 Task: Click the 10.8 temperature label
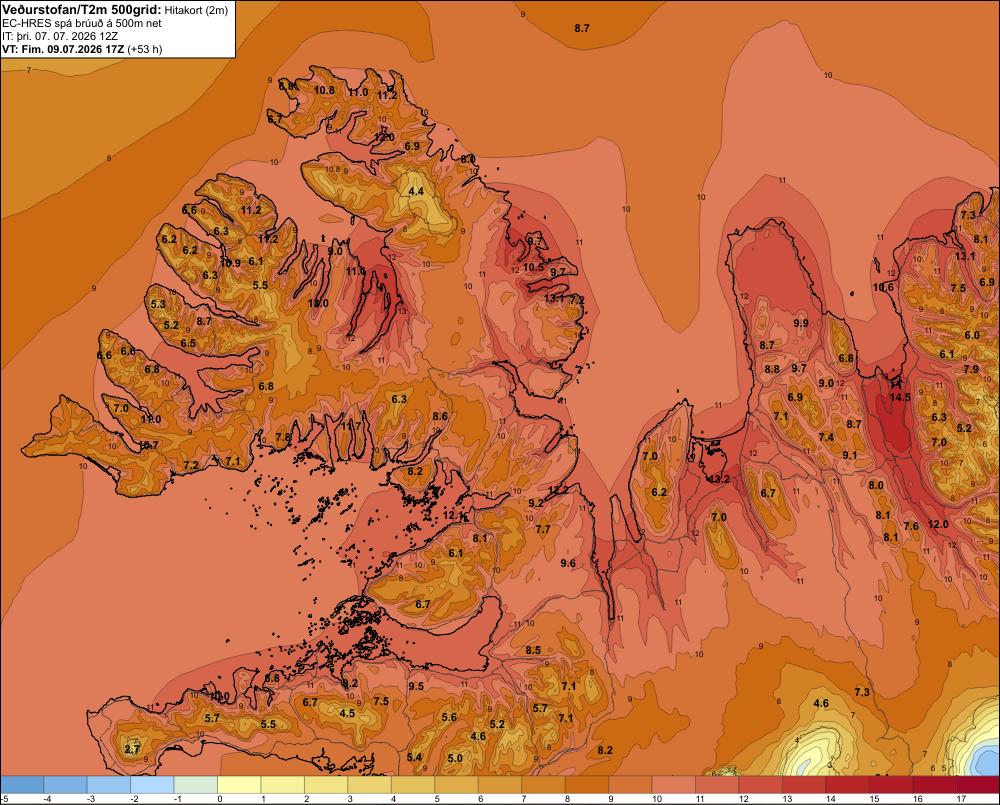(x=324, y=90)
